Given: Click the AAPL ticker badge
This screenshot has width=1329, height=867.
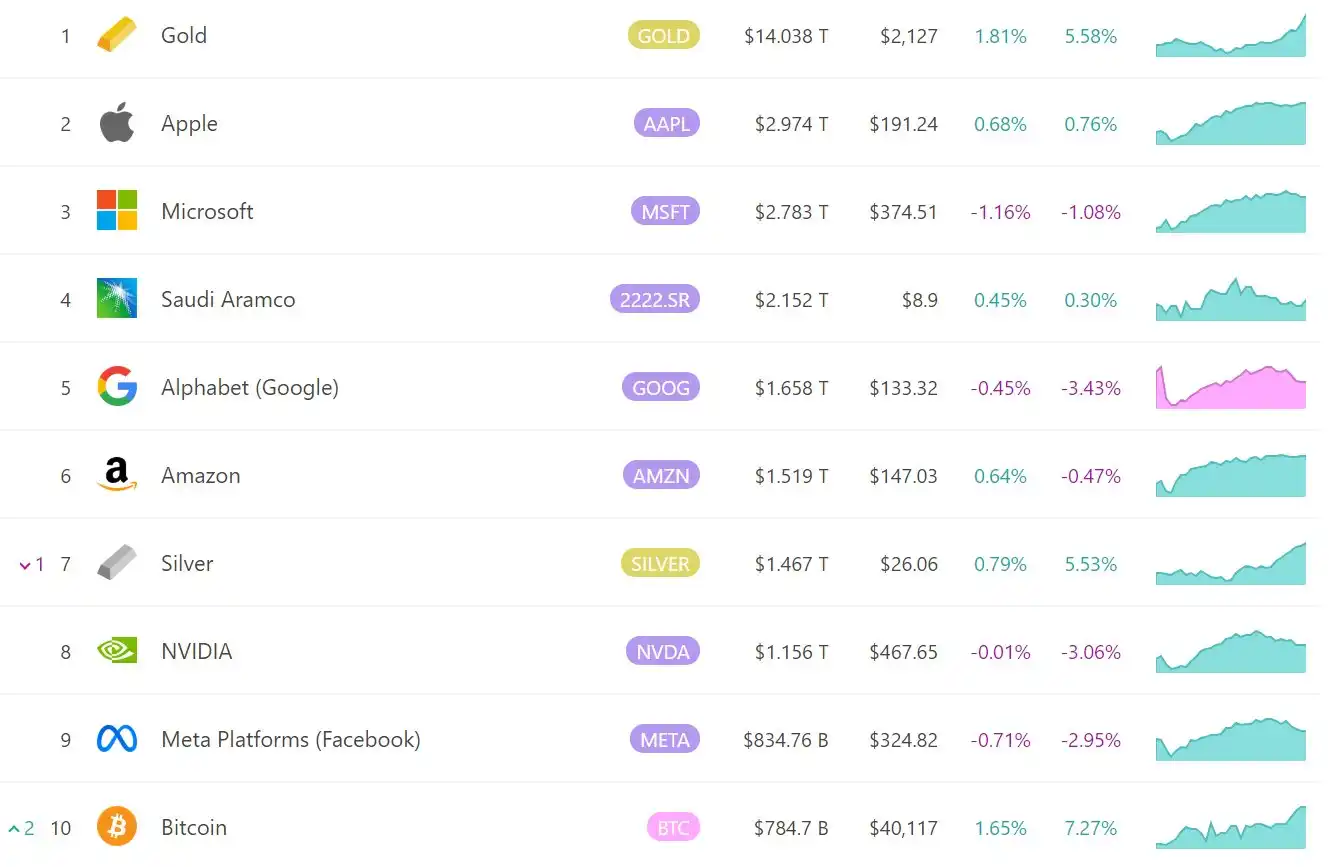Looking at the screenshot, I should [666, 124].
